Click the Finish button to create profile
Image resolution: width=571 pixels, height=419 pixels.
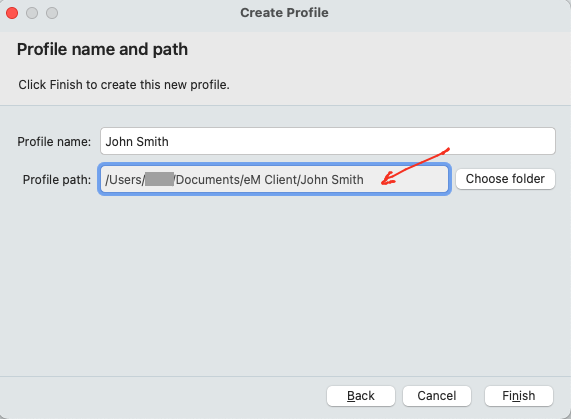[x=519, y=396]
